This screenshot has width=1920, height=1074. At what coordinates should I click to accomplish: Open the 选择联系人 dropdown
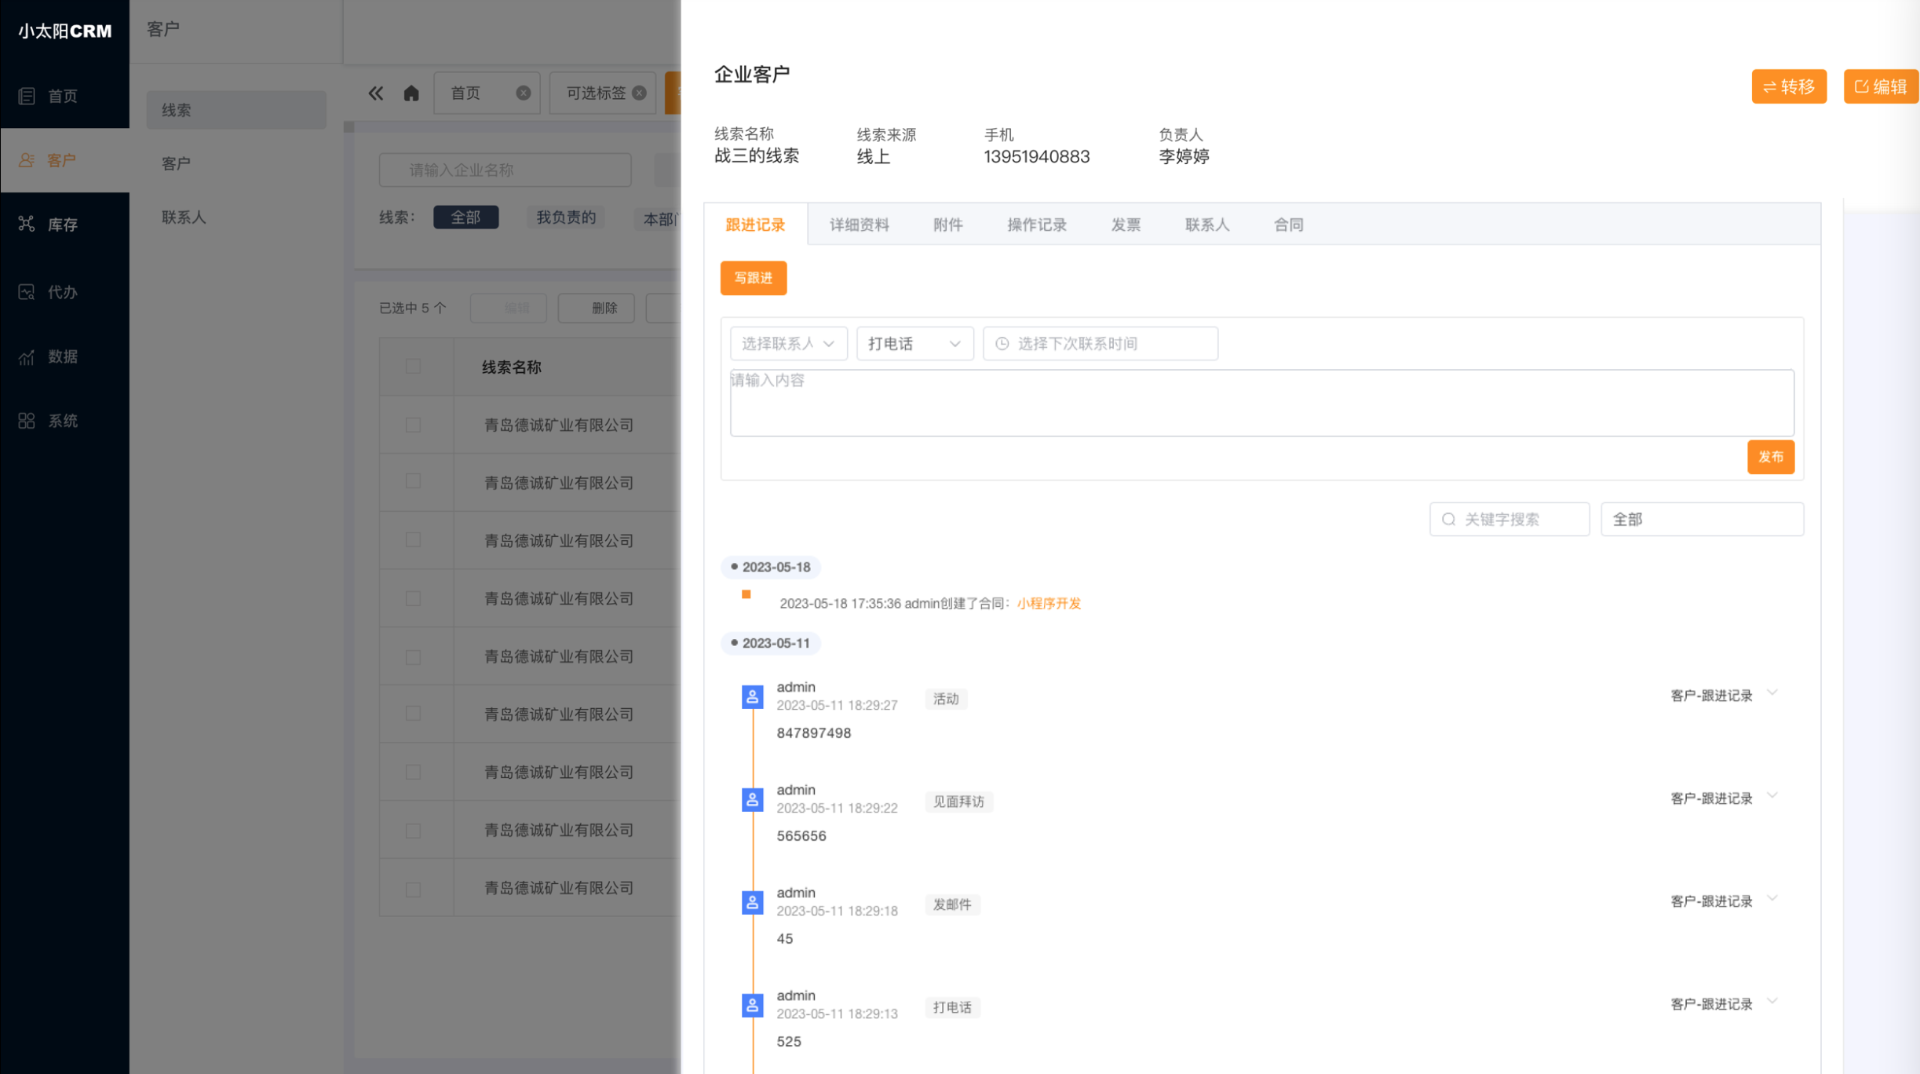tap(789, 344)
